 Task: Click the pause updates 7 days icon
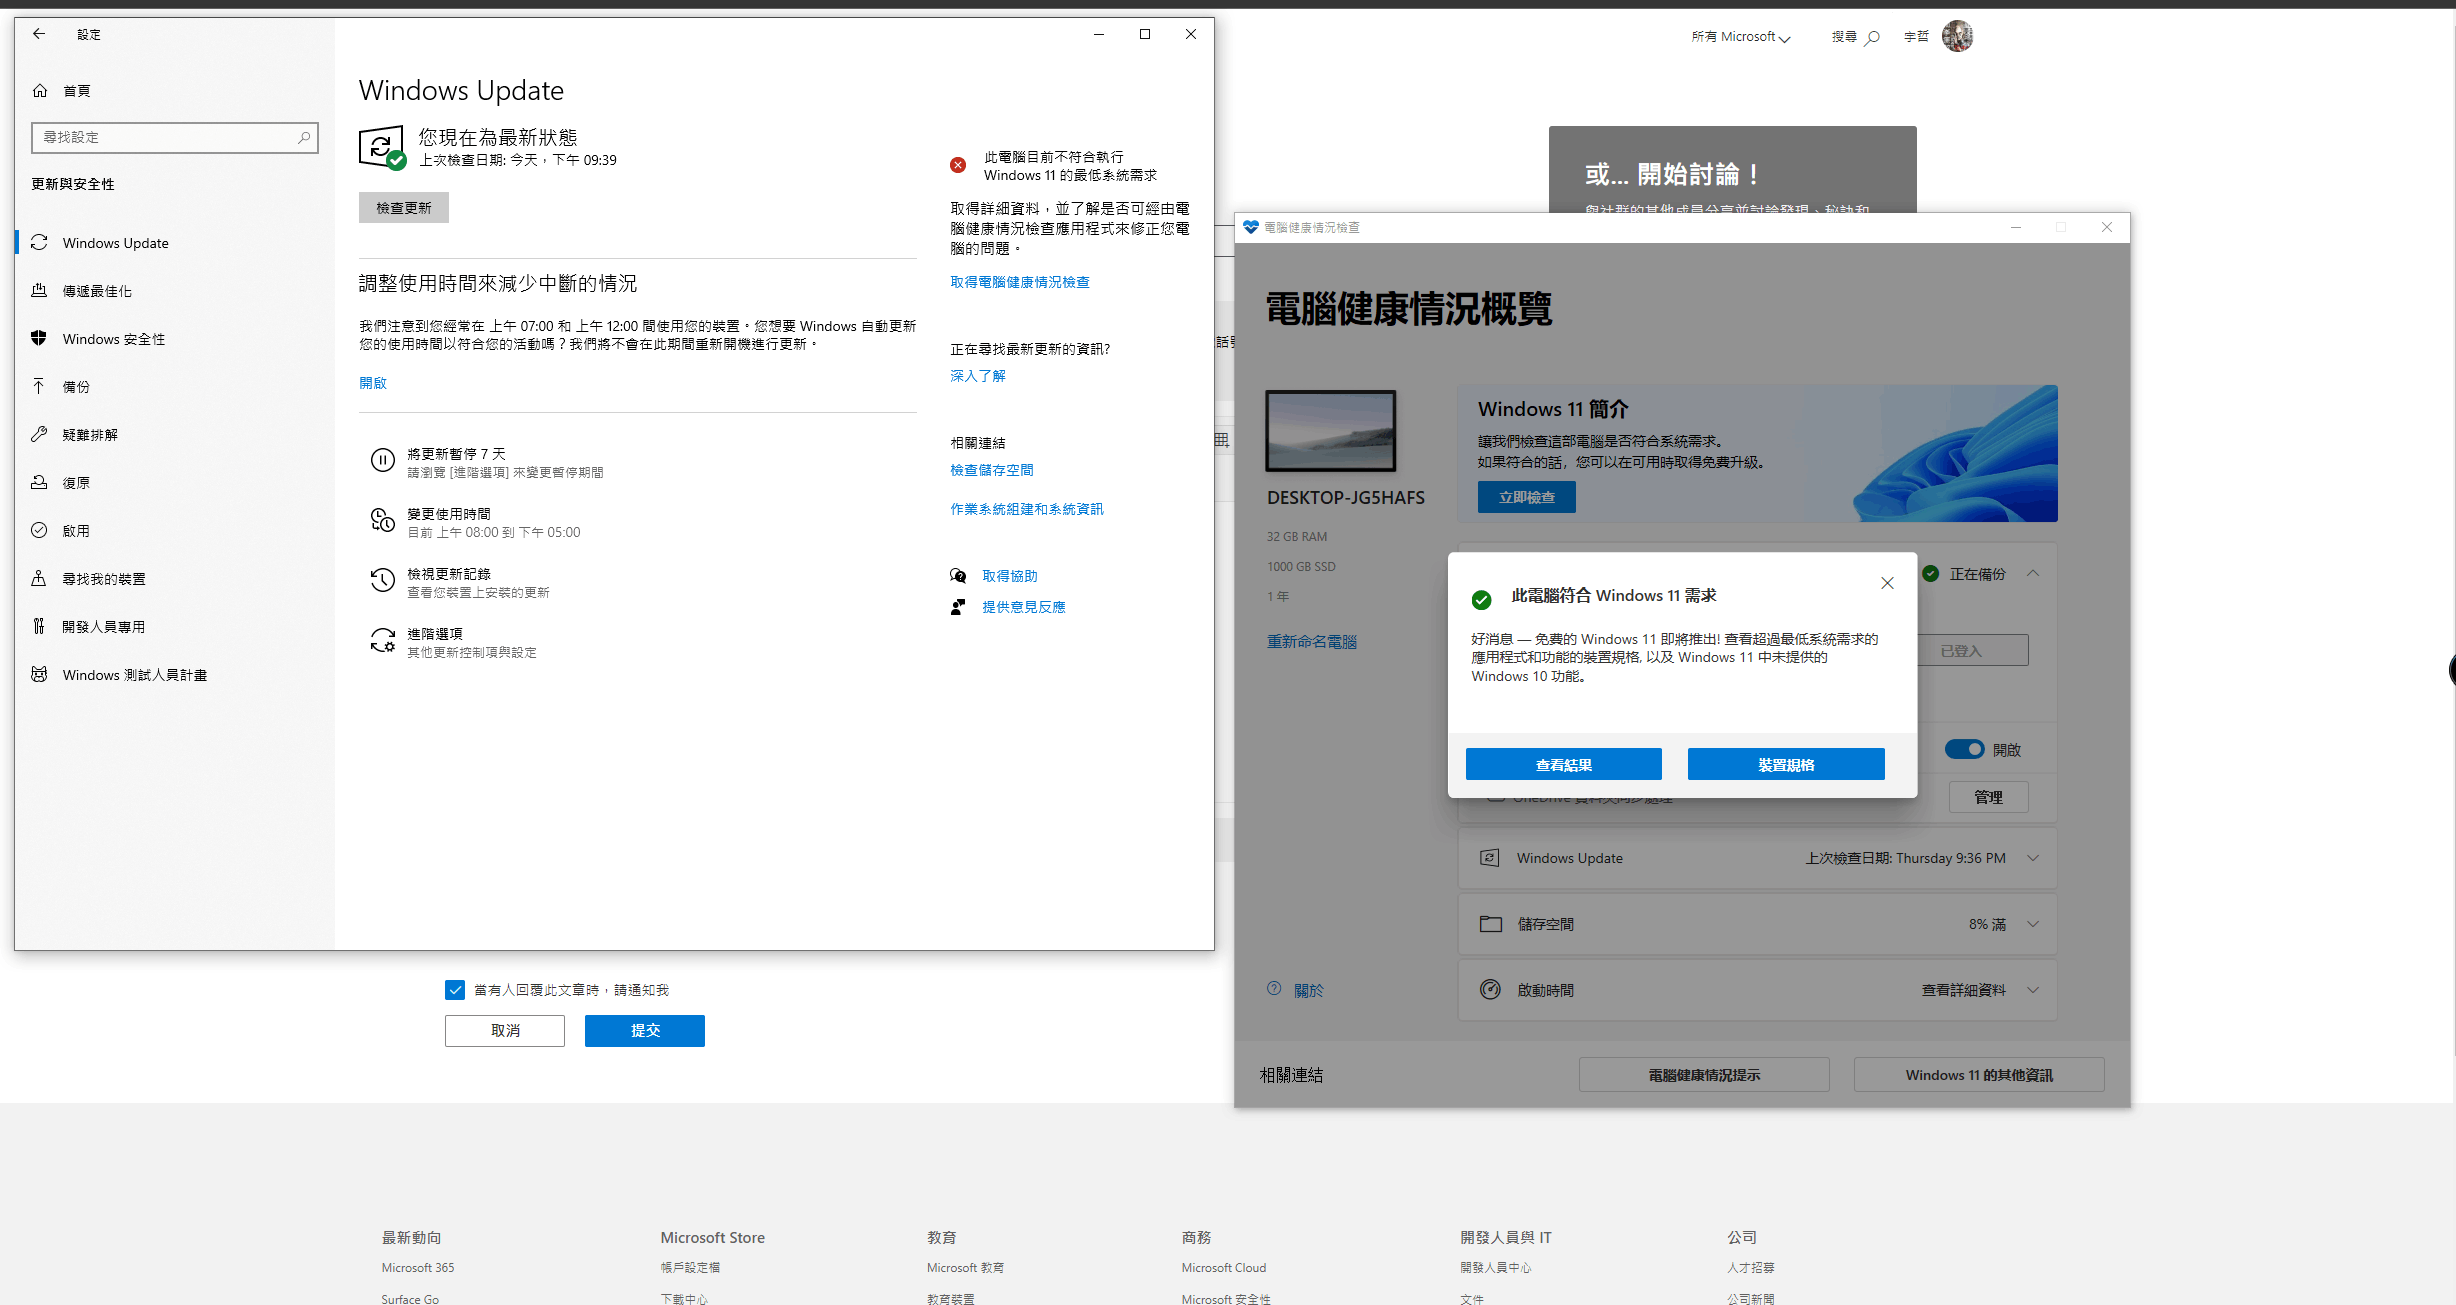tap(382, 460)
